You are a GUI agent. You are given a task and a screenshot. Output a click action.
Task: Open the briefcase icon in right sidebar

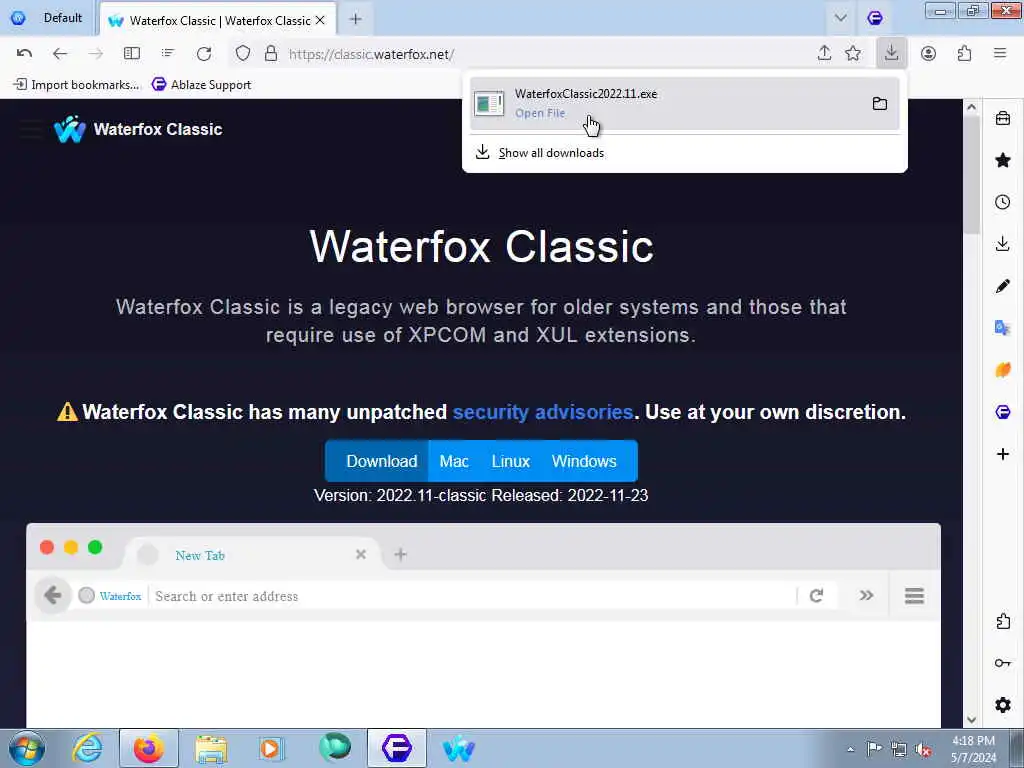point(1002,118)
